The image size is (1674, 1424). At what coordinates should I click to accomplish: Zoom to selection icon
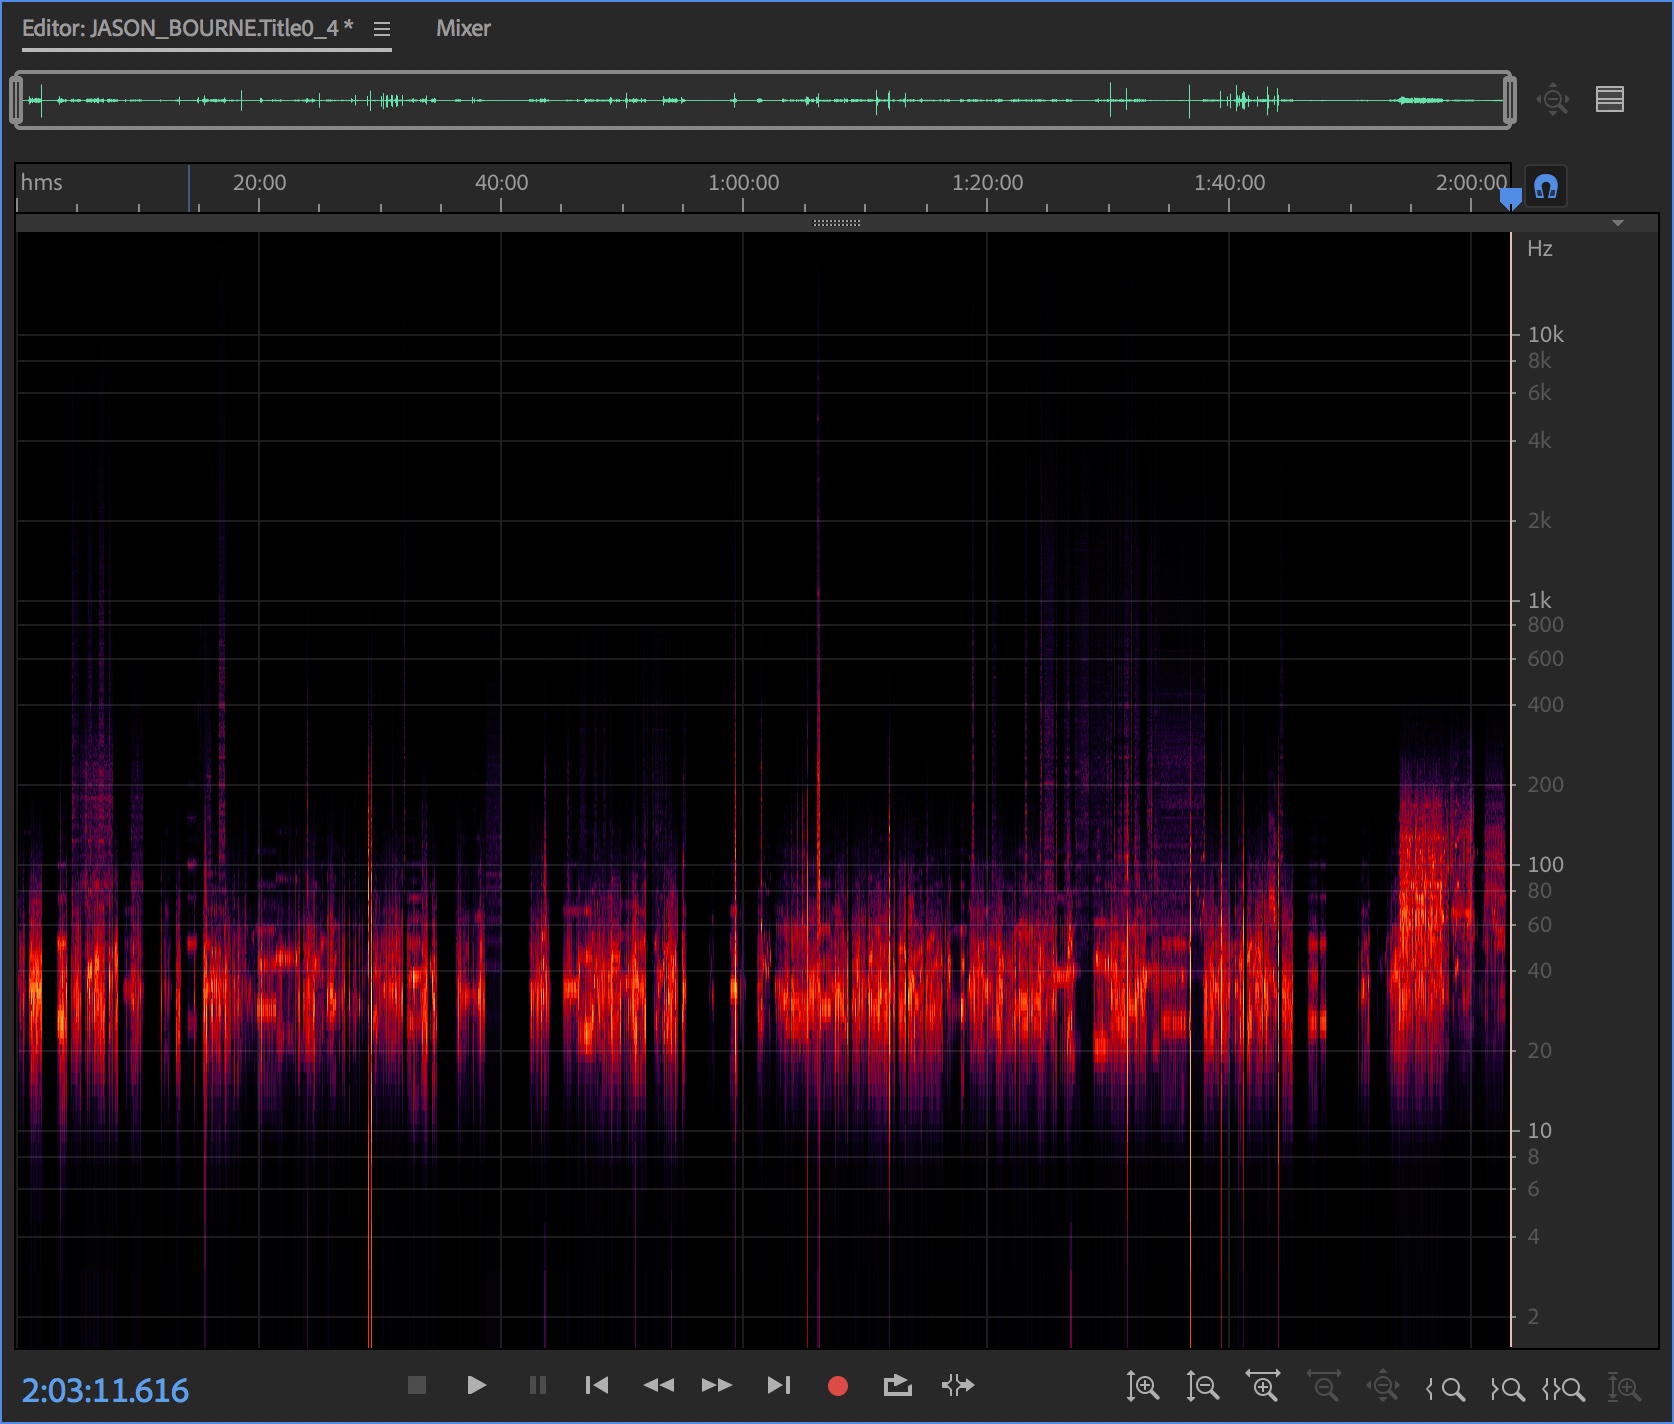(x=1564, y=1388)
